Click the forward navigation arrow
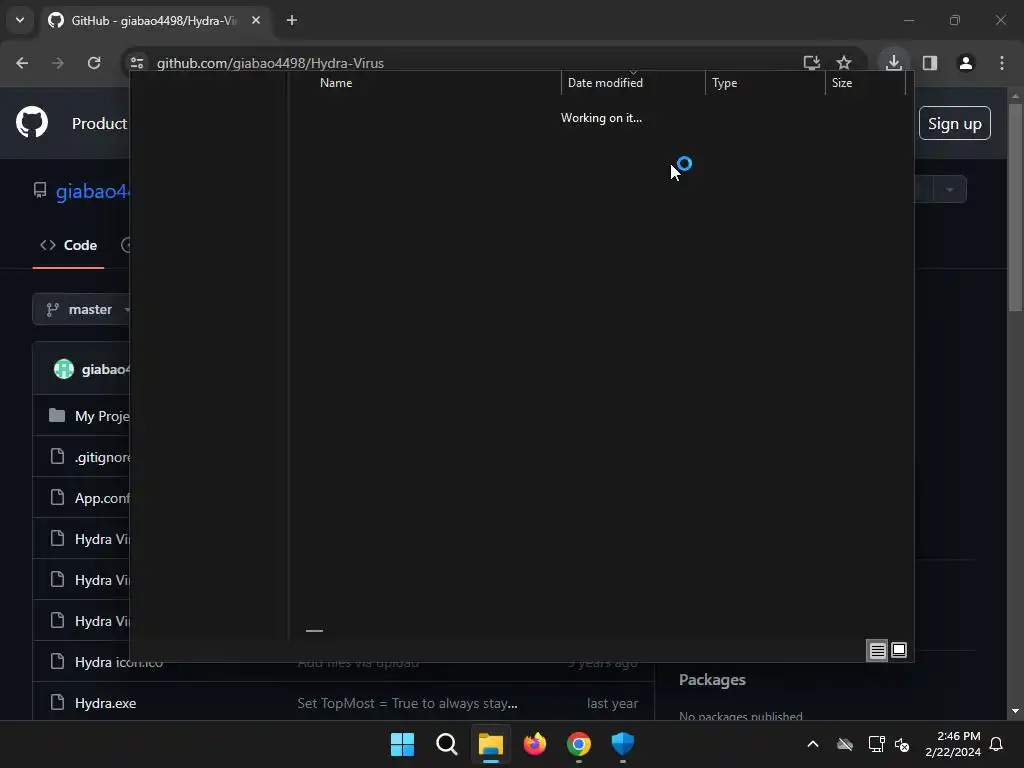This screenshot has width=1024, height=768. pos(58,63)
